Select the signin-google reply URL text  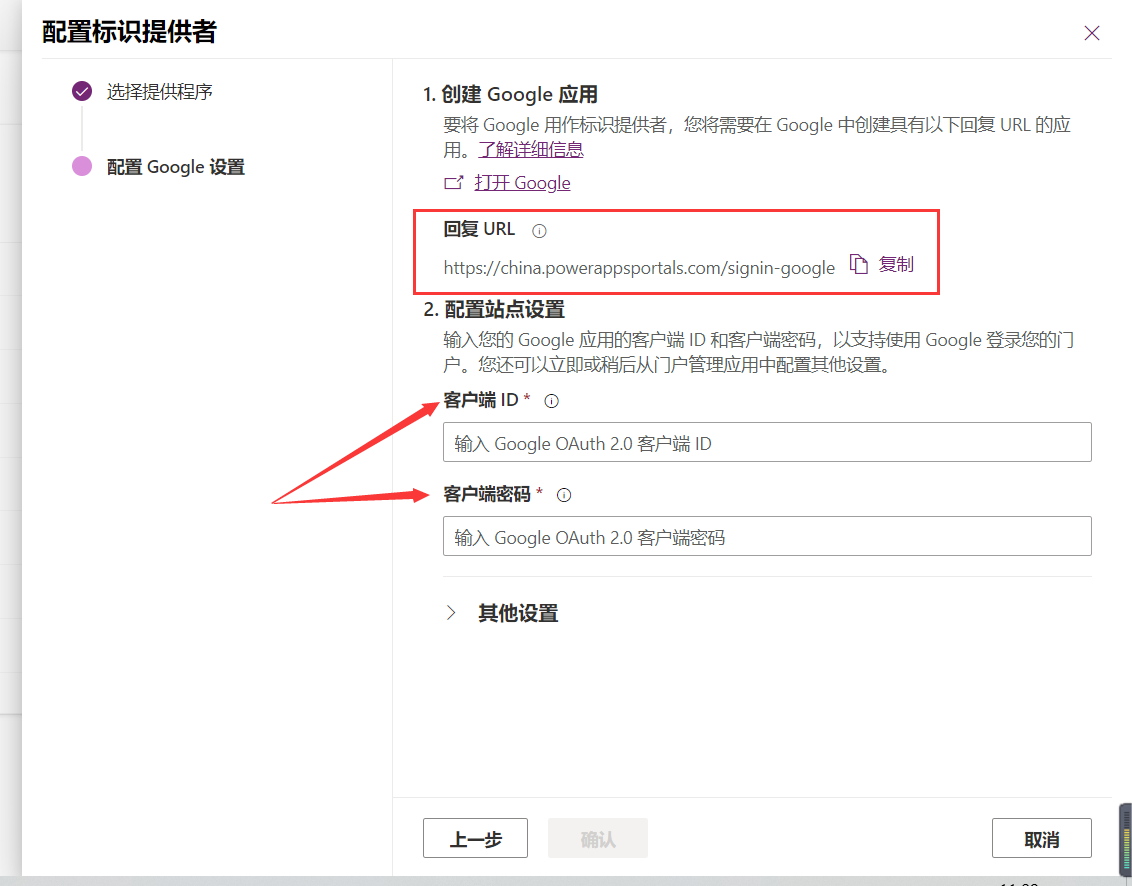point(639,268)
